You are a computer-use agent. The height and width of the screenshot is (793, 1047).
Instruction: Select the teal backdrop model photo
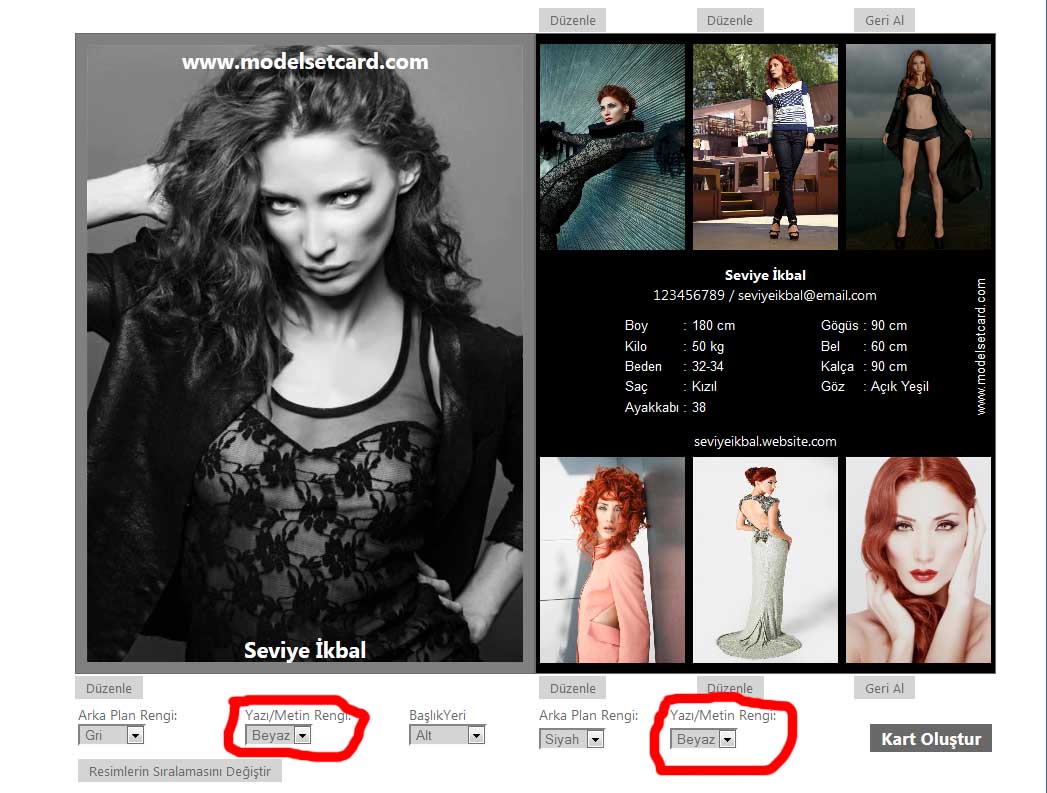click(x=612, y=146)
